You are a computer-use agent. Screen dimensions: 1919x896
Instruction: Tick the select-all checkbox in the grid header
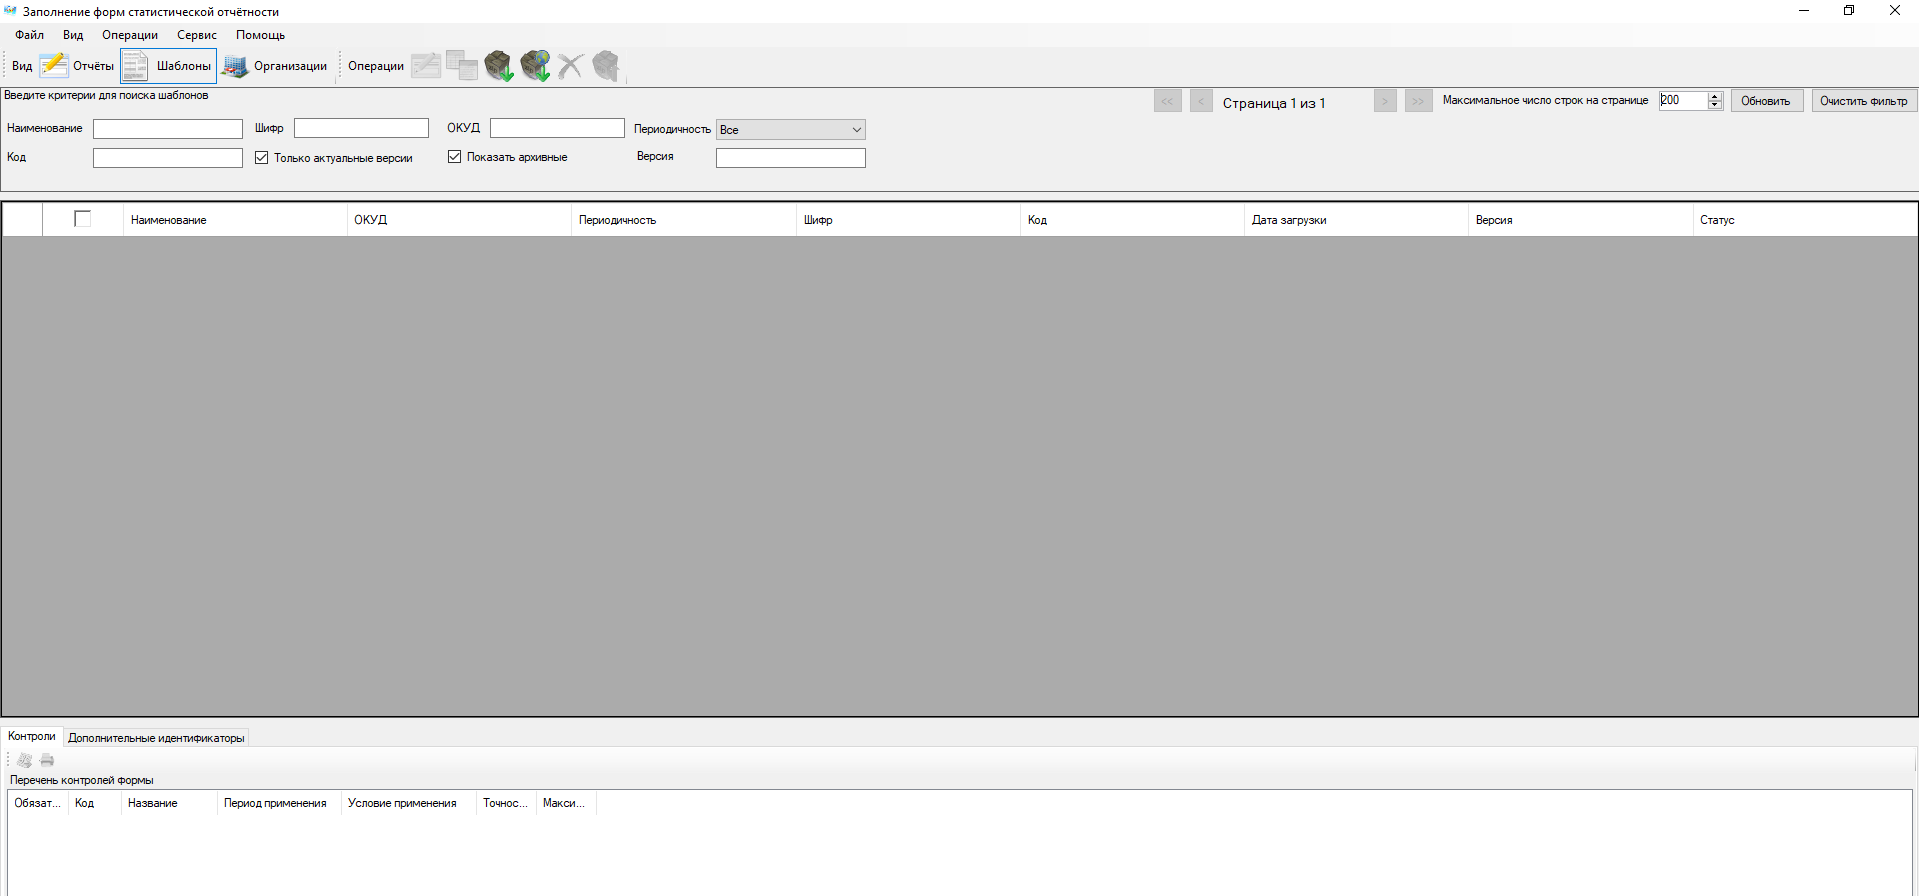83,219
